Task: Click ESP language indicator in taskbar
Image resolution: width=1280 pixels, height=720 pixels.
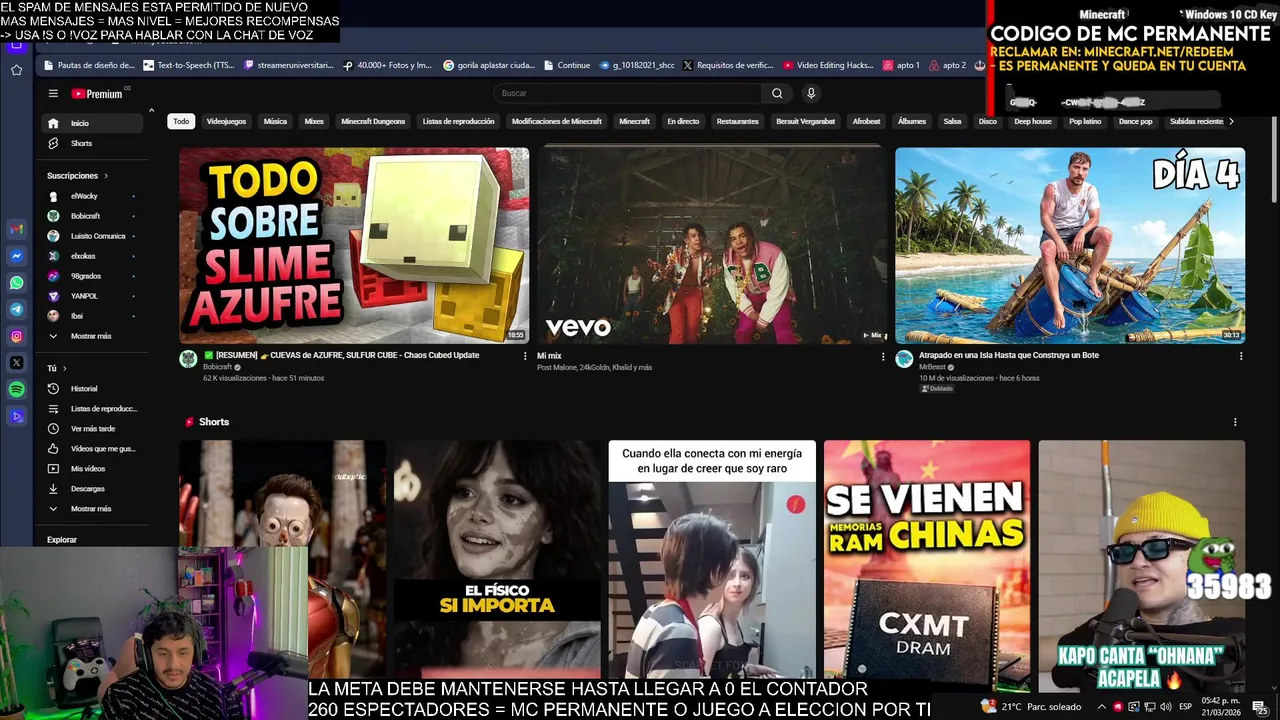Action: (x=1185, y=706)
